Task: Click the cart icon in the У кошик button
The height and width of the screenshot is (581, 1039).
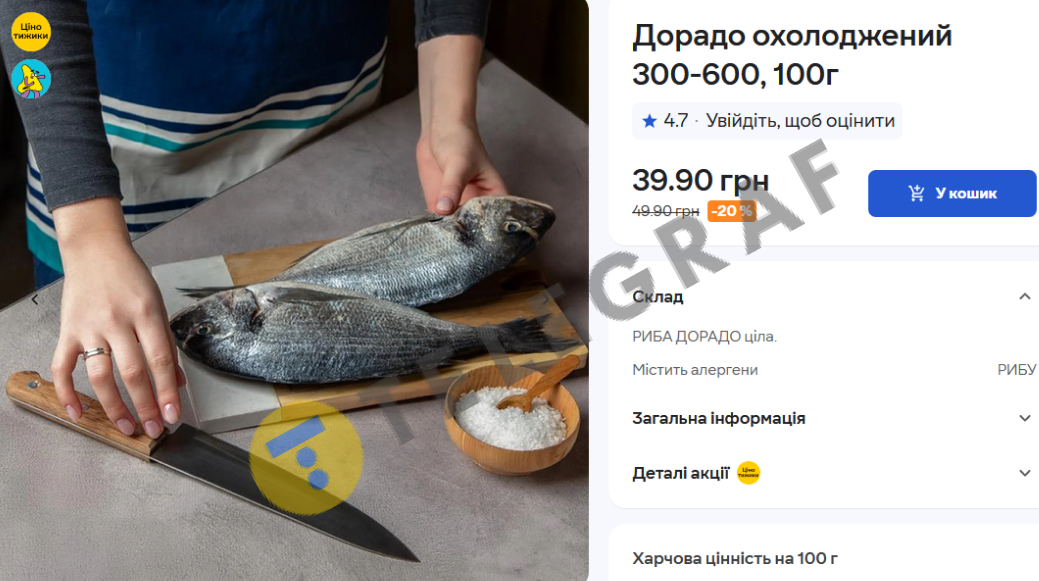Action: coord(916,193)
